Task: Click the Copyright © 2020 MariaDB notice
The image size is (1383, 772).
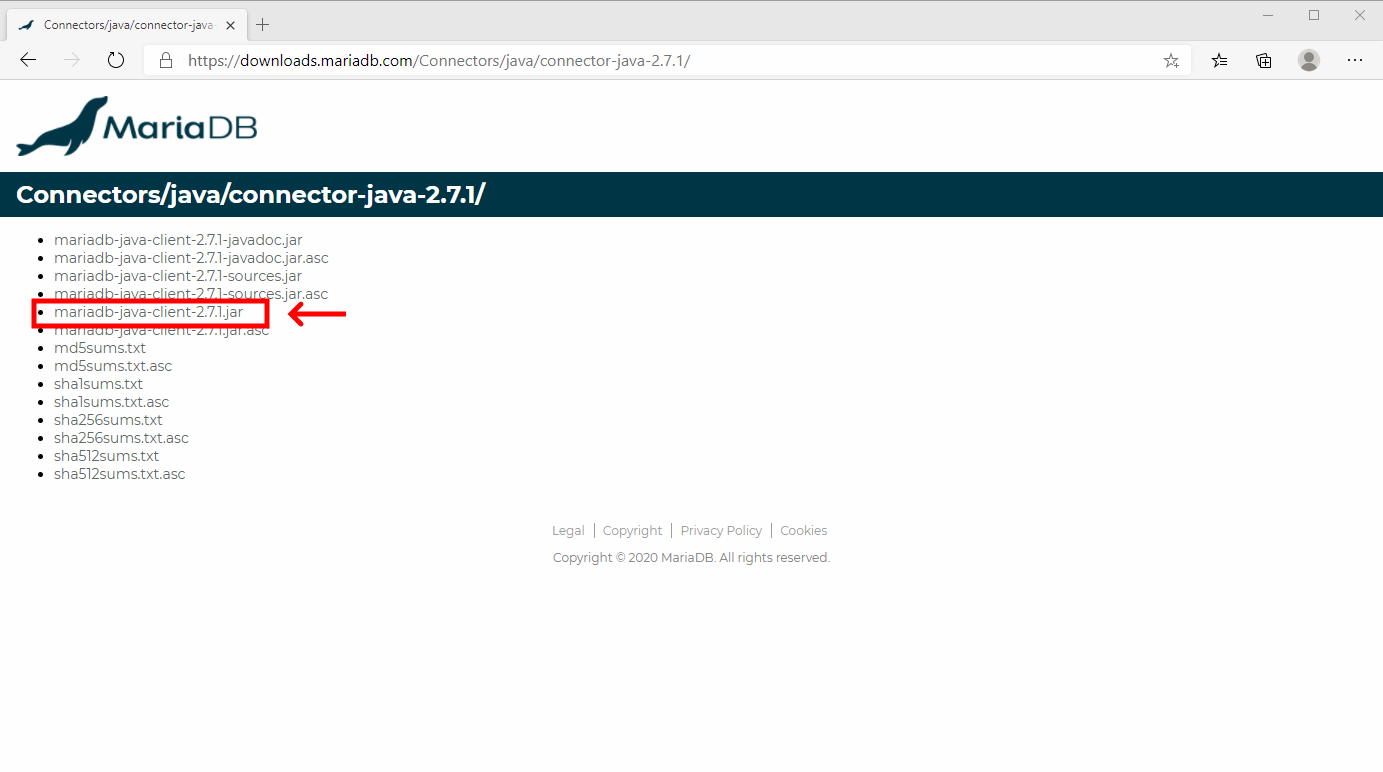Action: pos(691,558)
